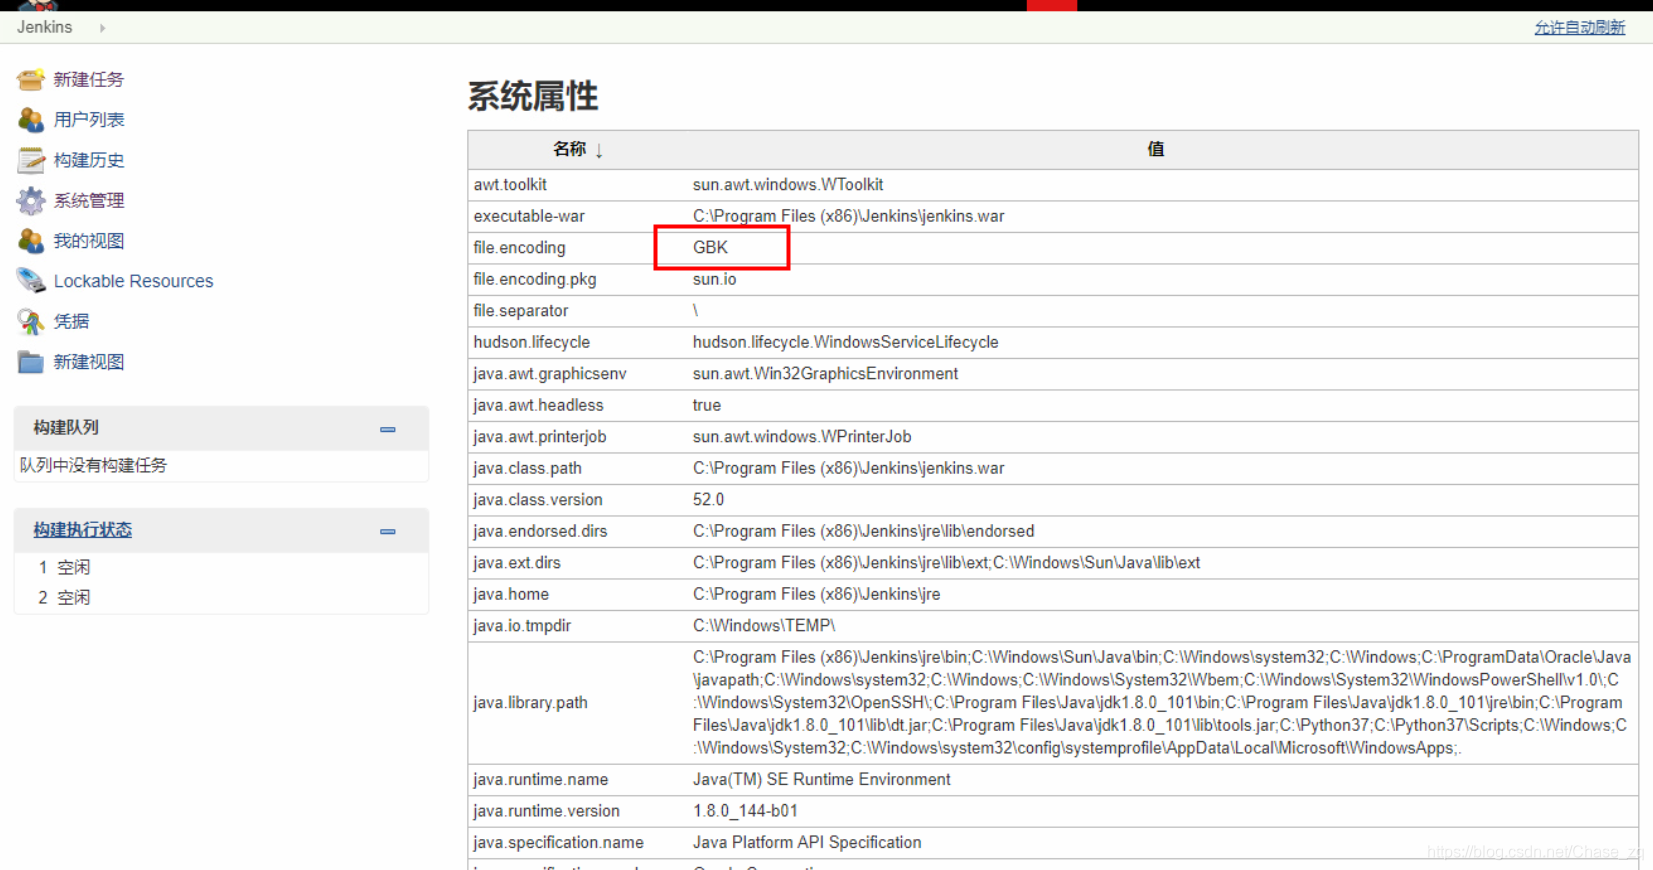Select the java.library.path property name
This screenshot has height=870, width=1653.
click(530, 703)
